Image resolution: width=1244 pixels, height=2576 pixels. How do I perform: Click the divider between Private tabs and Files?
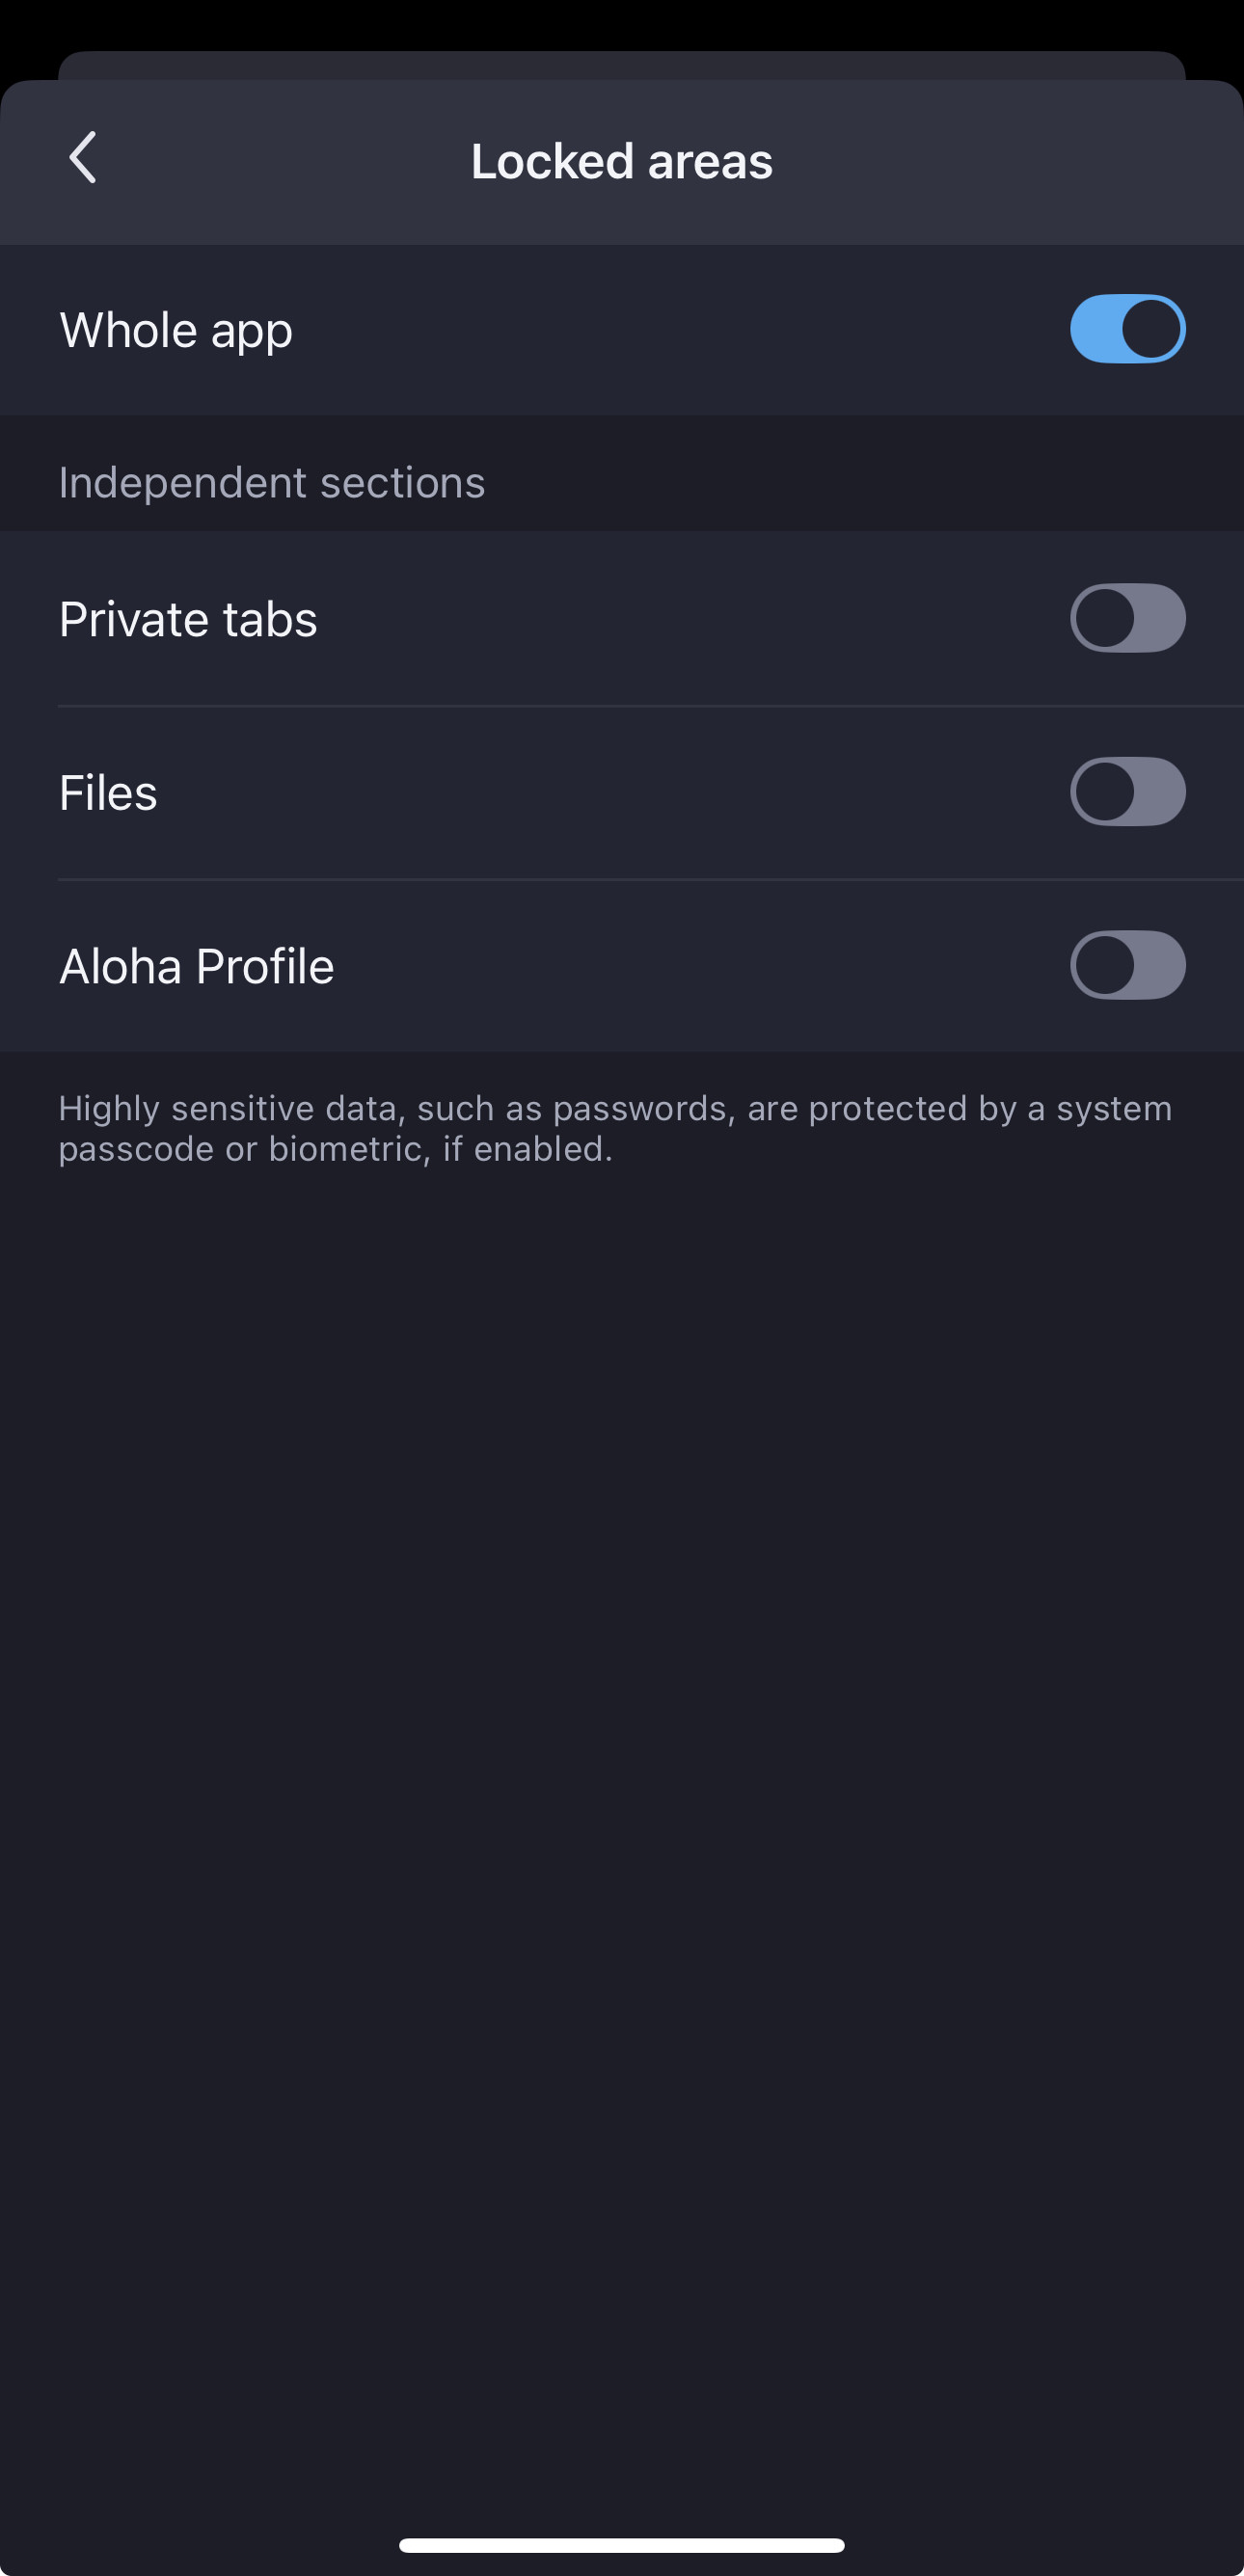(650, 706)
